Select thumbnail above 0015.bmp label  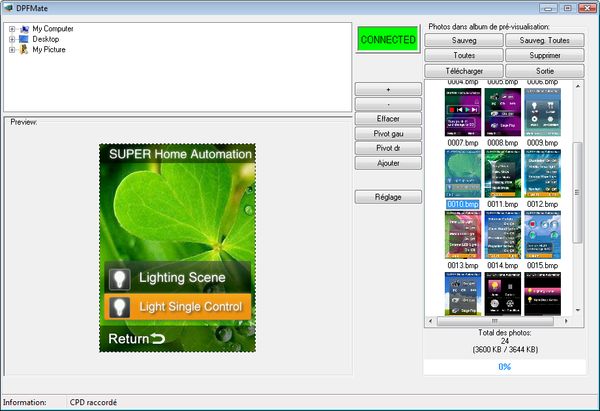pos(542,235)
